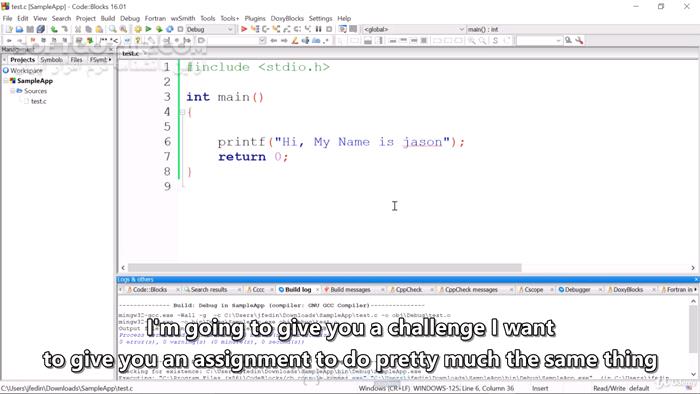
Task: Abort the build with the stop icon
Action: (x=180, y=29)
